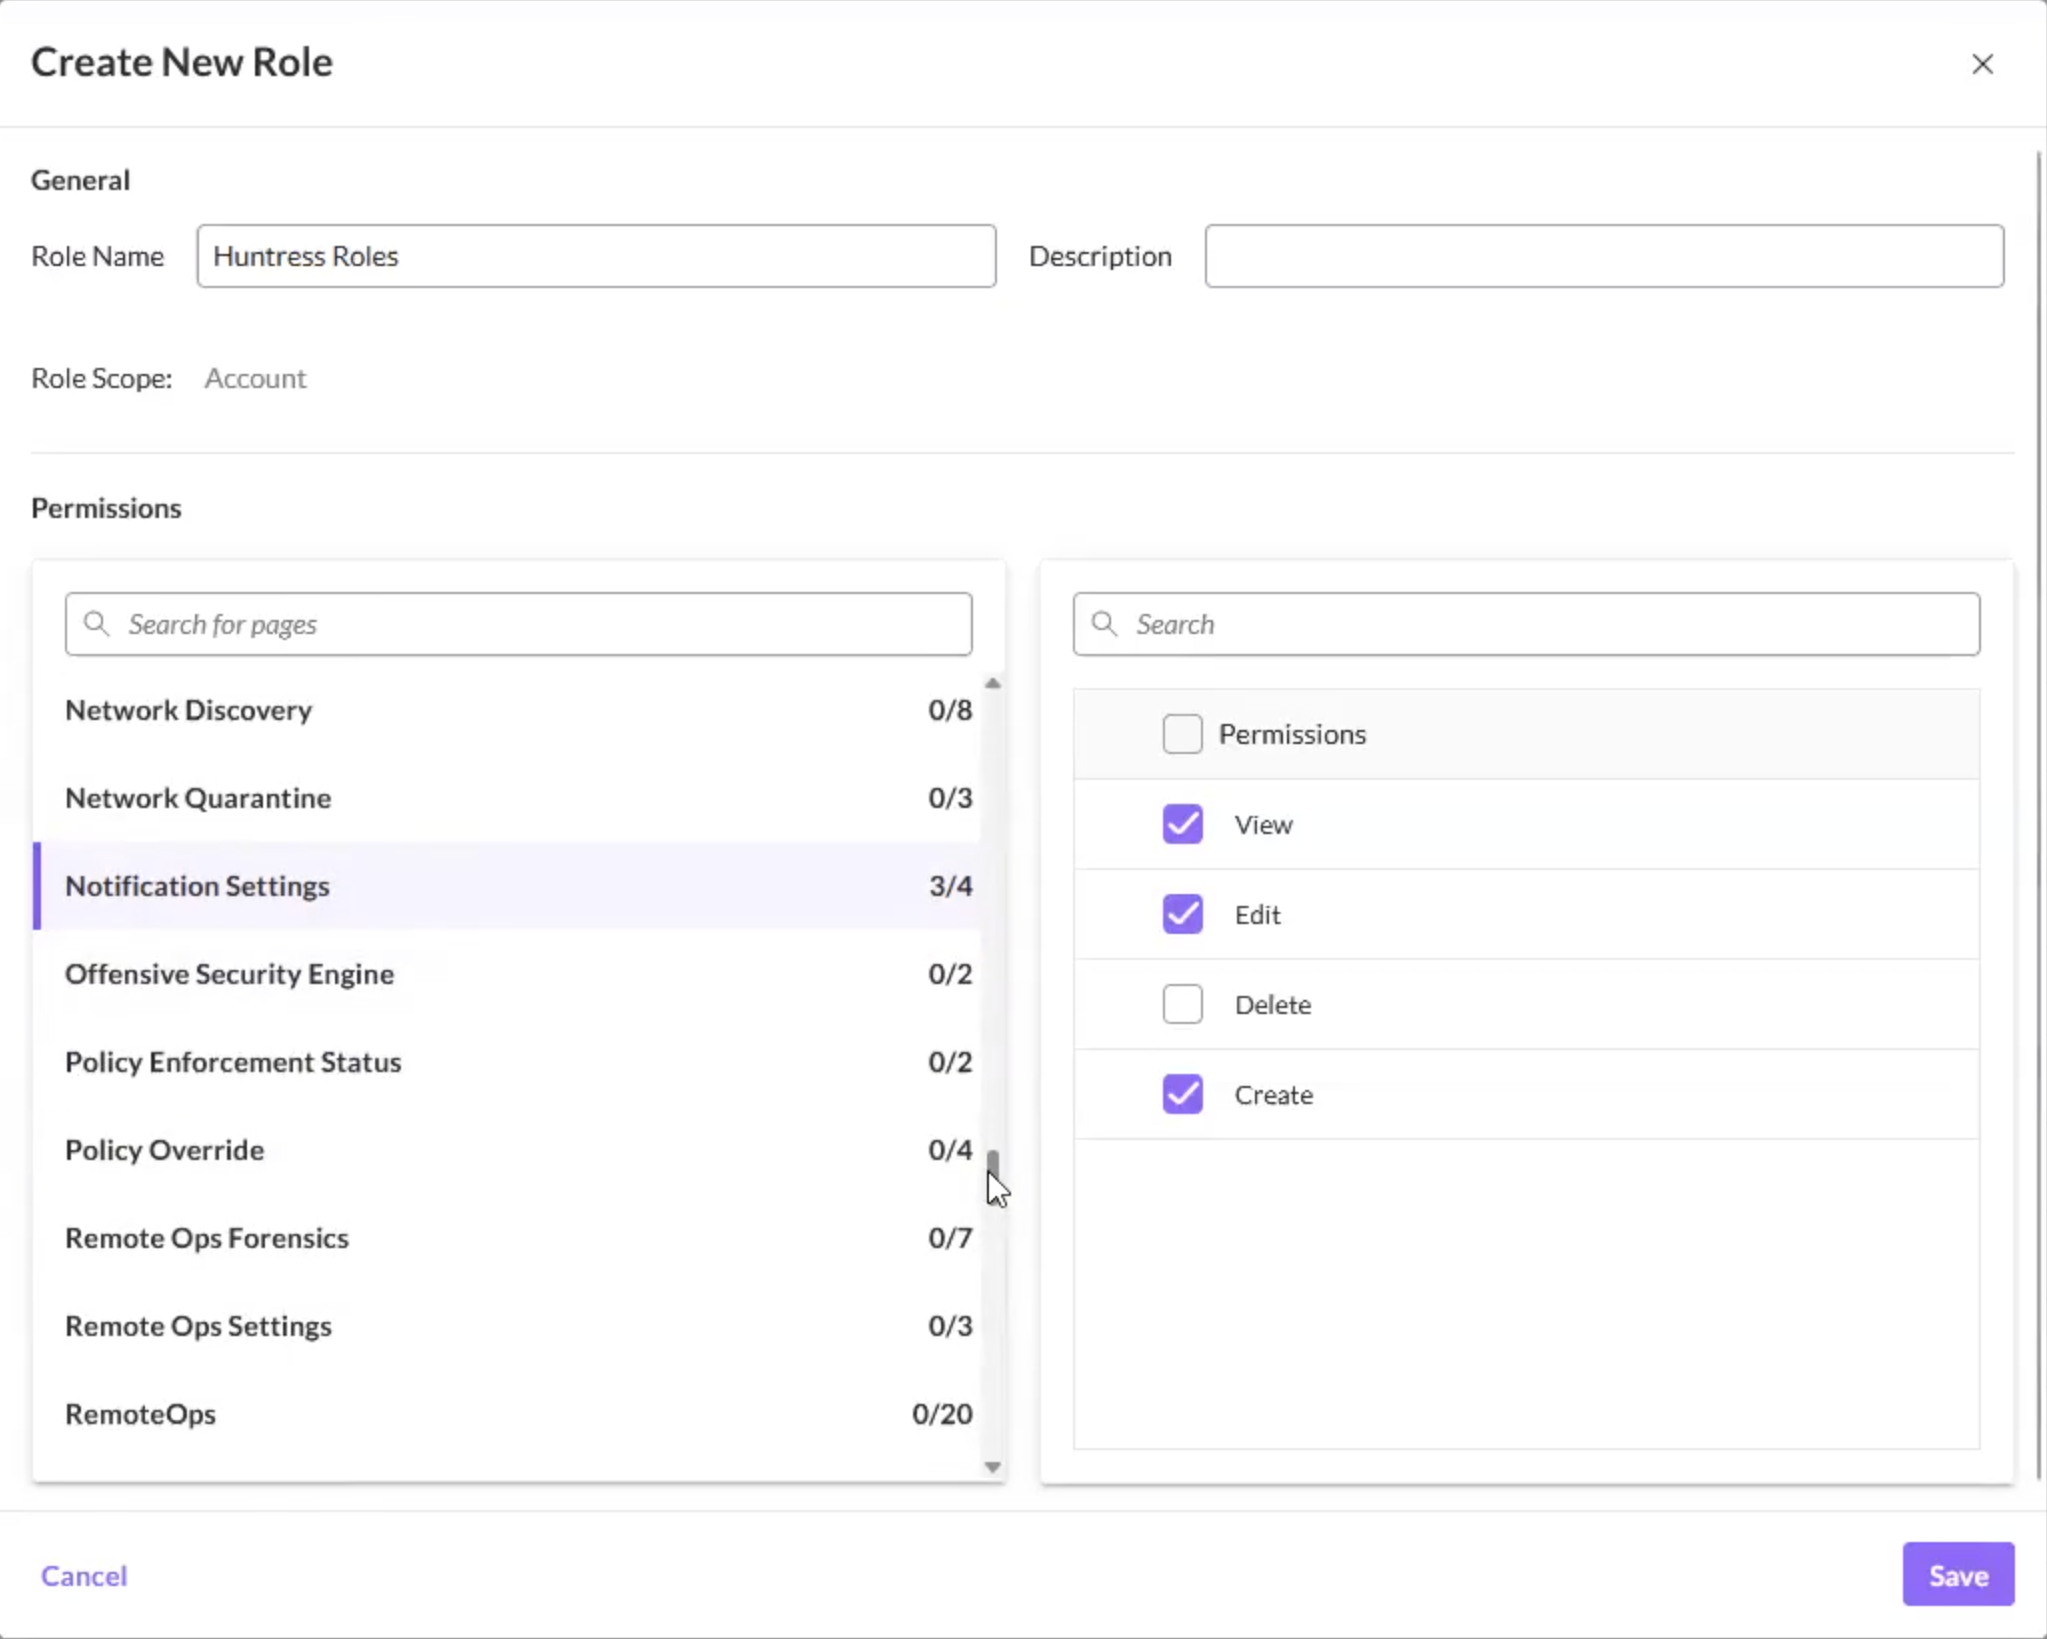The image size is (2047, 1639).
Task: Click the pages list scroll down arrow
Action: (992, 1467)
